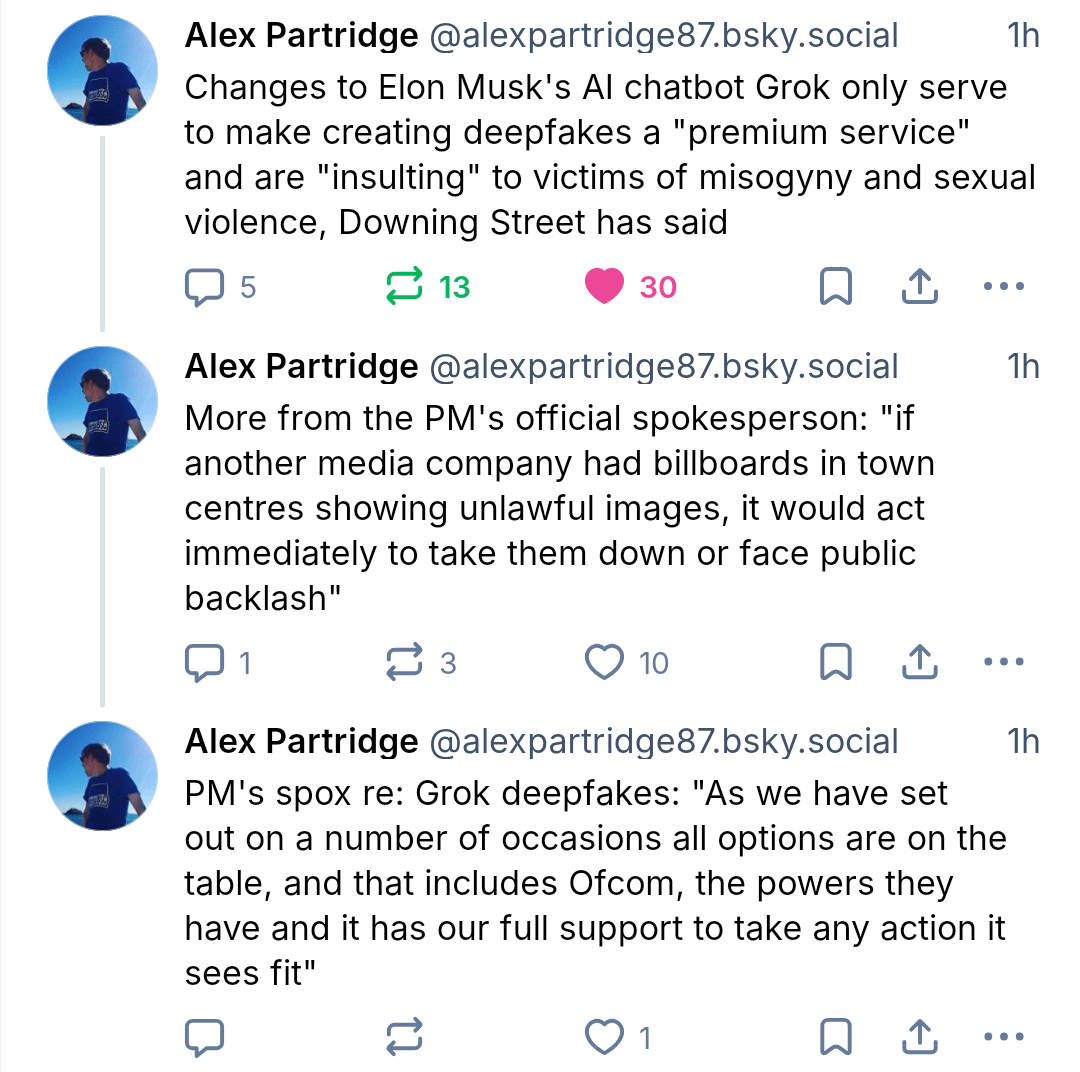Viewport: 1080px width, 1072px height.
Task: Open more options for the first post
Action: 1003,288
